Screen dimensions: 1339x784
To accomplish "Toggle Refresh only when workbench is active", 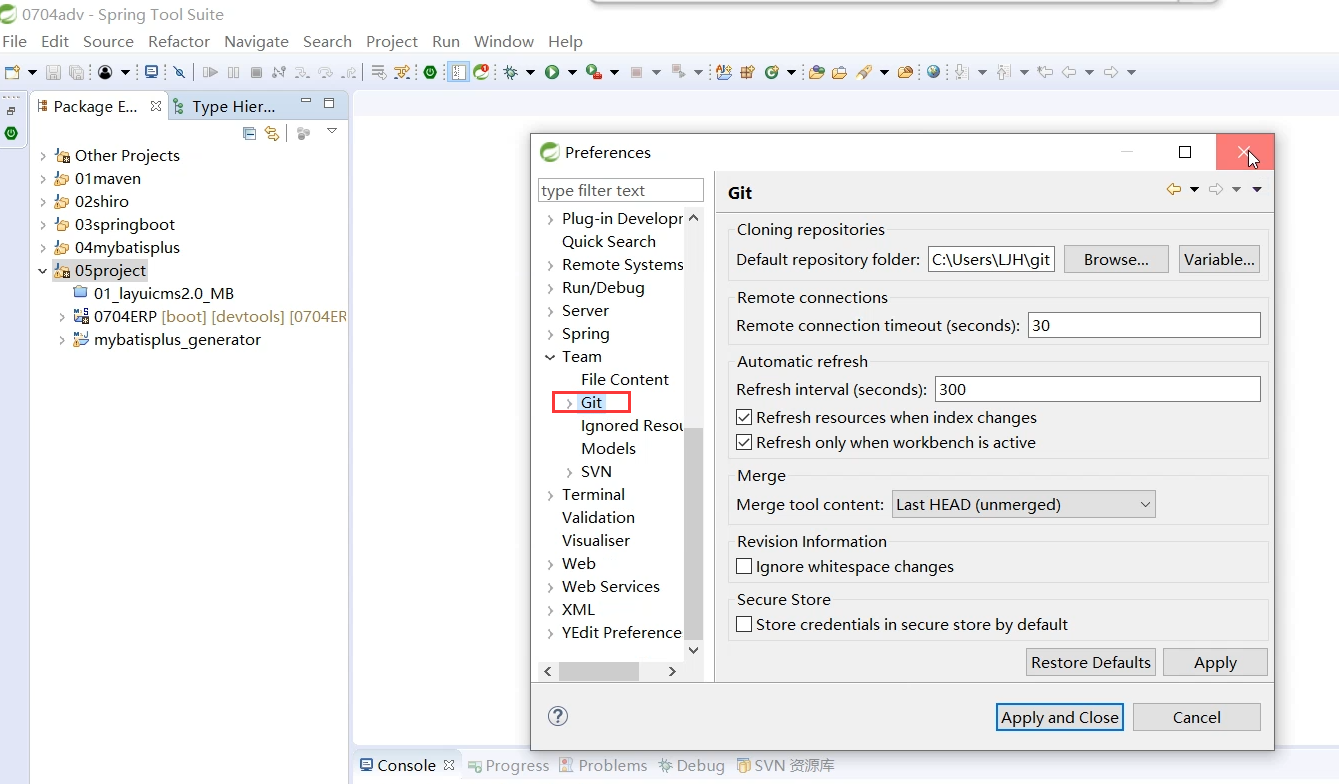I will 744,442.
